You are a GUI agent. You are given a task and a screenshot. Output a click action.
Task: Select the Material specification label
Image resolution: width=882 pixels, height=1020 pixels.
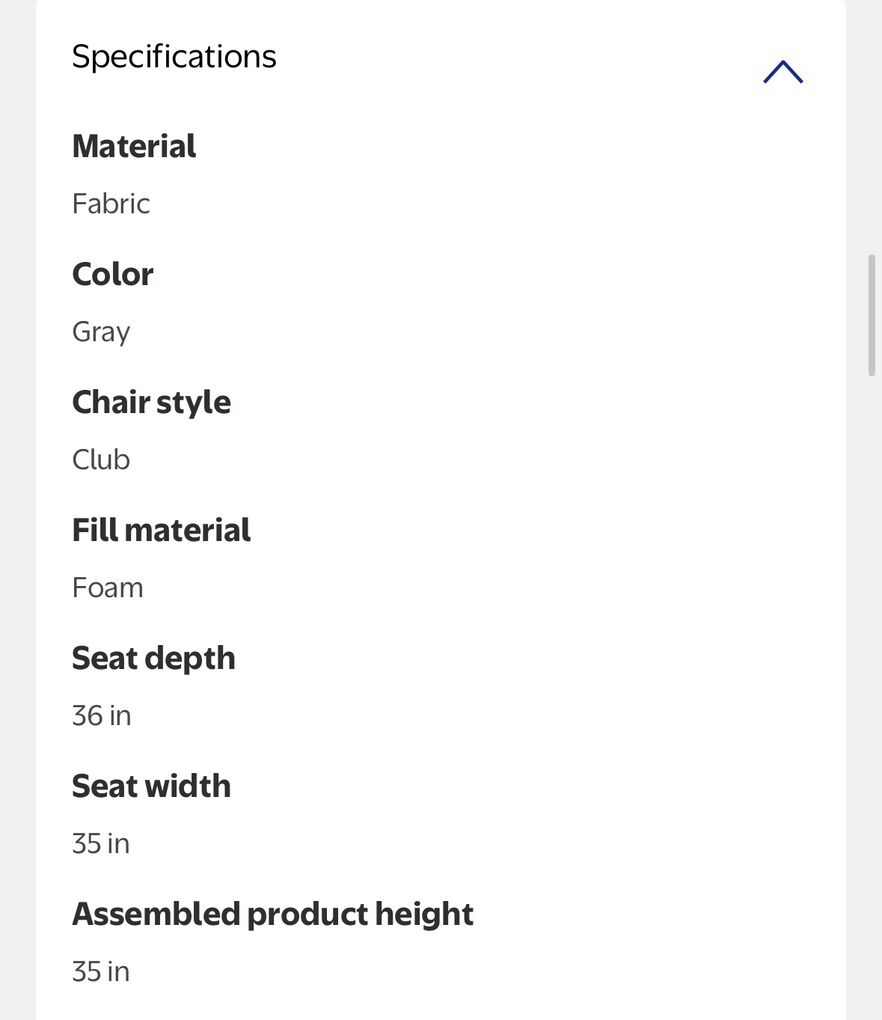134,146
